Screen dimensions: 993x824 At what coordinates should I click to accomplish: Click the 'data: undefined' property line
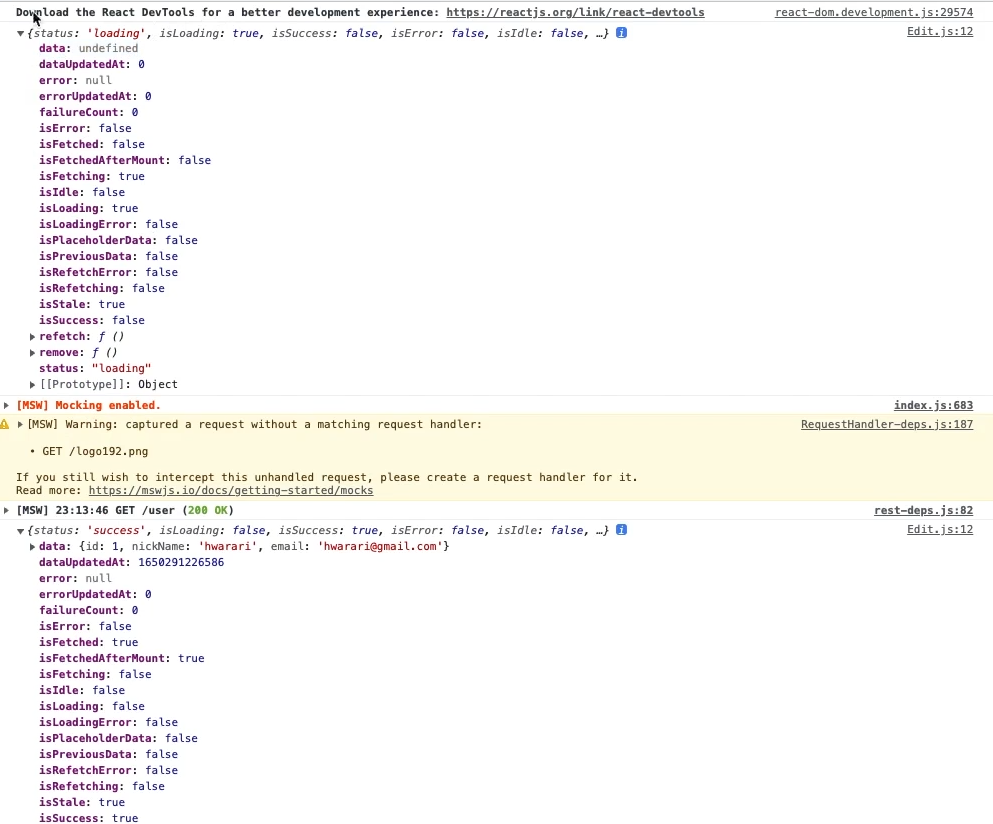pos(88,48)
